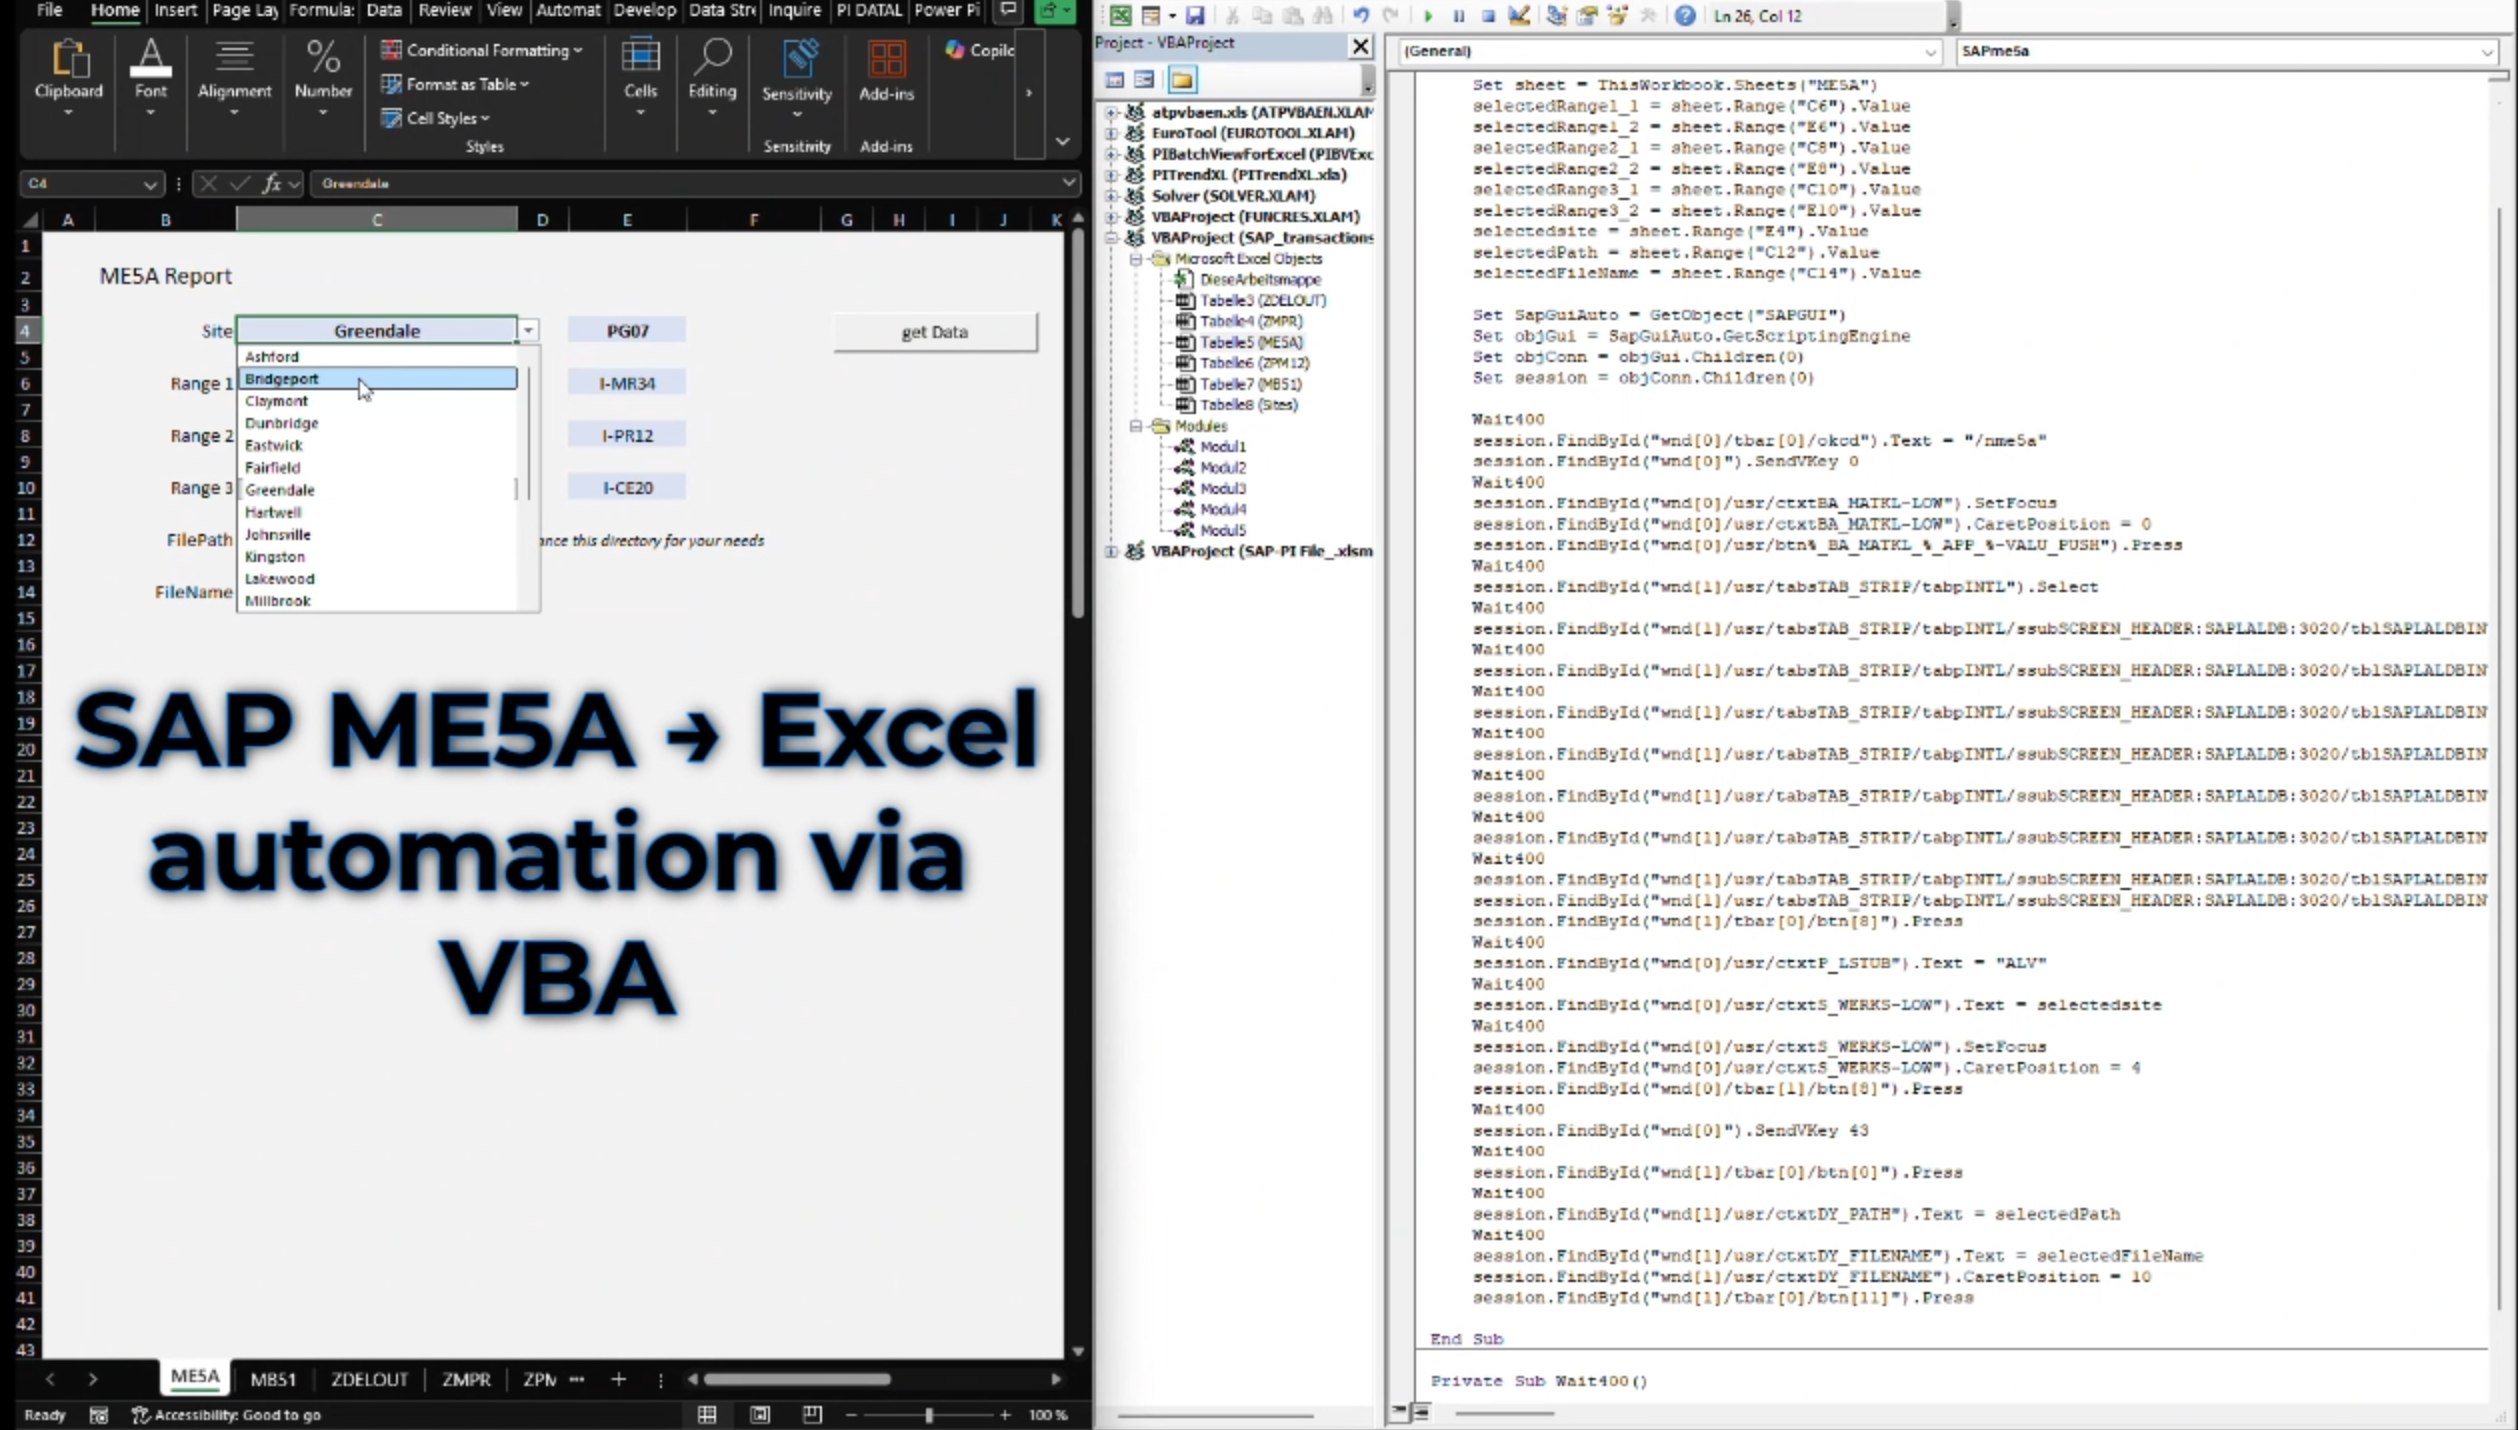Expand Solver (SOLVER.XLAM) project node
Image resolution: width=2518 pixels, height=1430 pixels.
pyautogui.click(x=1111, y=196)
